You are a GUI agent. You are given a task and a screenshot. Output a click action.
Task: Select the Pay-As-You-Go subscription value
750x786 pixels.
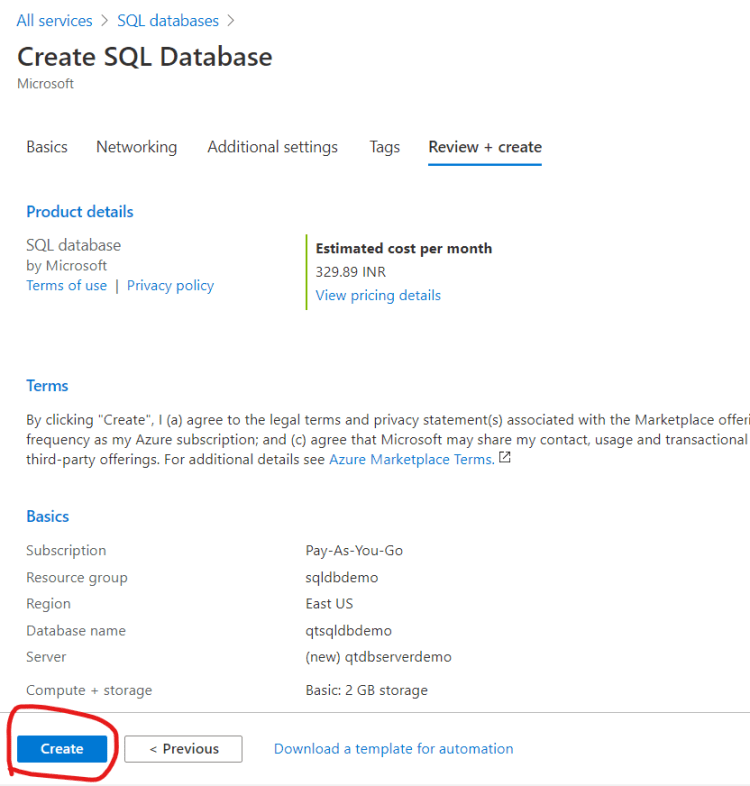pyautogui.click(x=354, y=550)
